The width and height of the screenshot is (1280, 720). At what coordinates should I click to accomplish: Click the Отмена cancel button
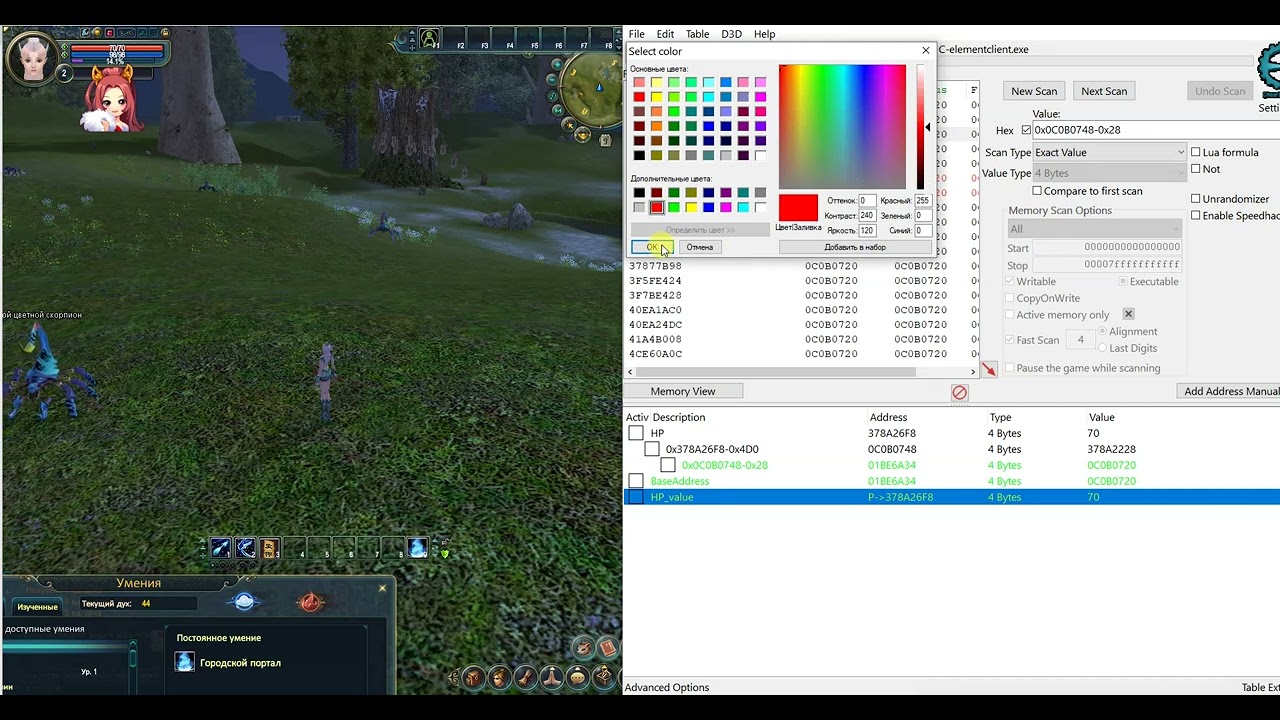(700, 247)
